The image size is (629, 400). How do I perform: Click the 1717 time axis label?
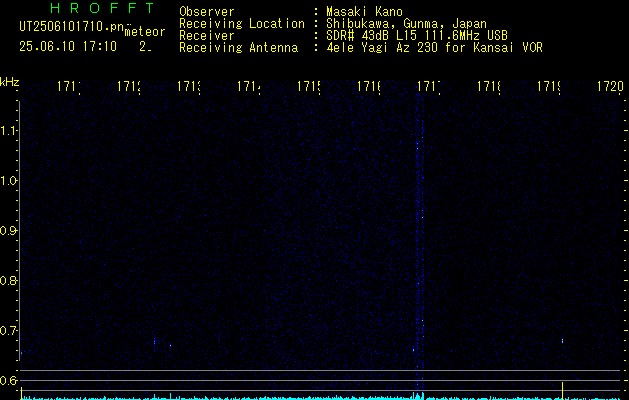click(428, 86)
